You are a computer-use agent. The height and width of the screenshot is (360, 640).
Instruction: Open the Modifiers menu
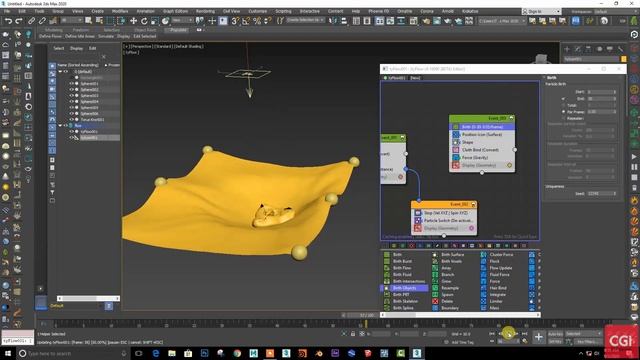coord(120,11)
